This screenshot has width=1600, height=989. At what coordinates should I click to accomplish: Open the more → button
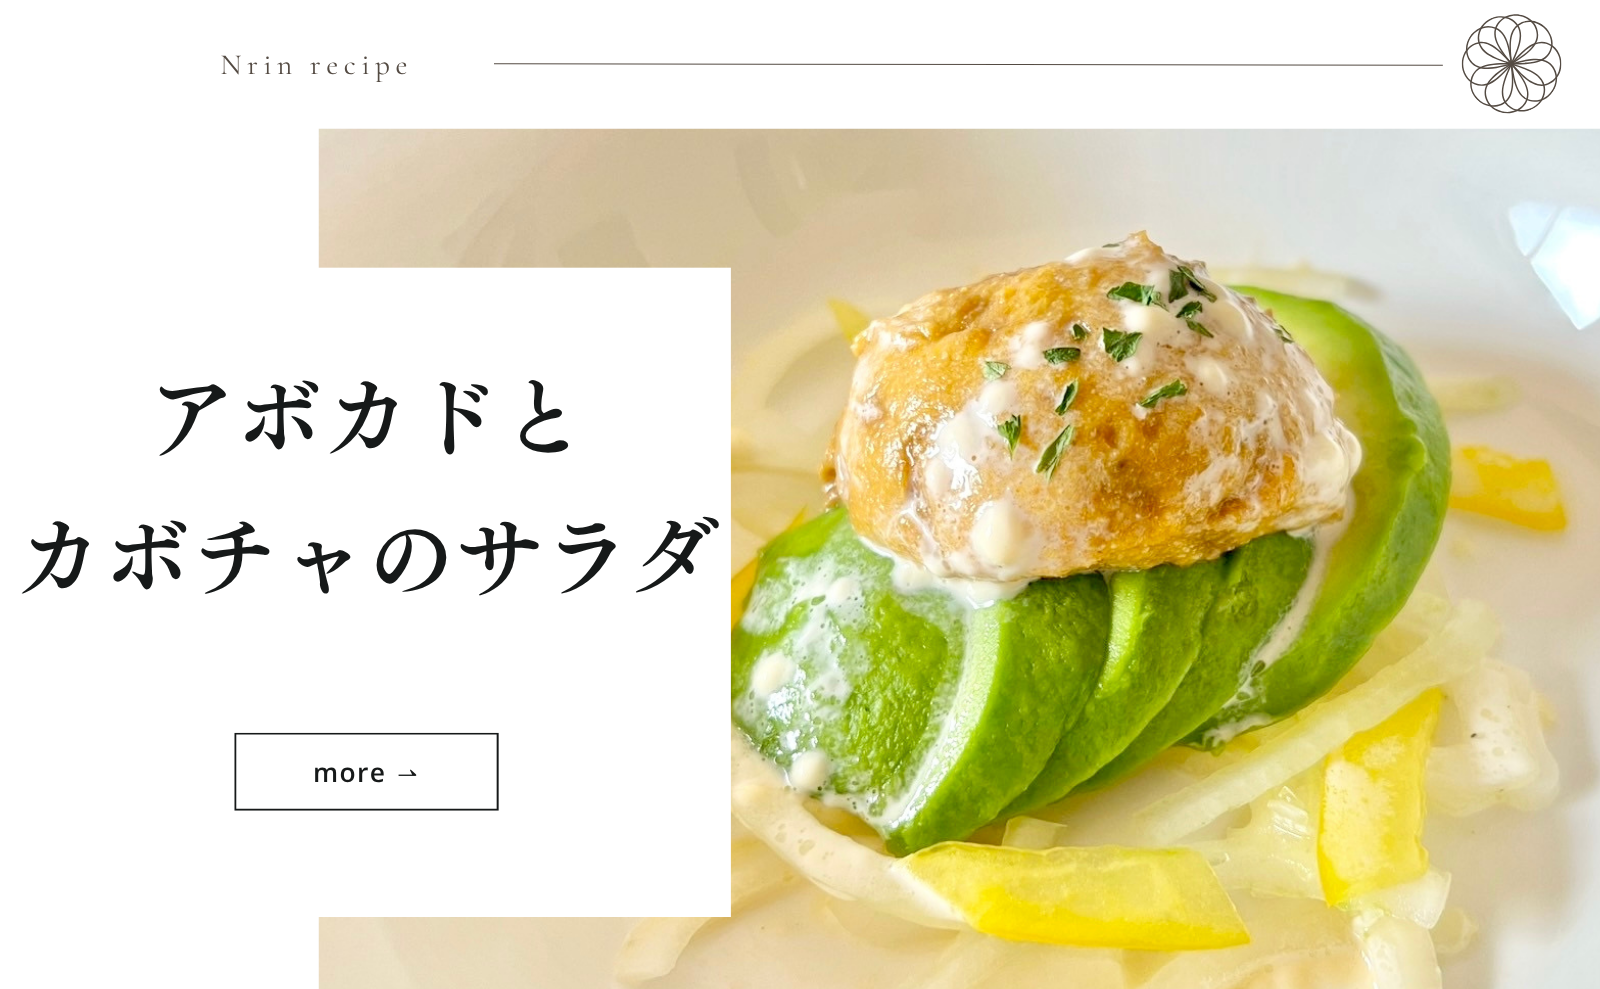pos(366,772)
